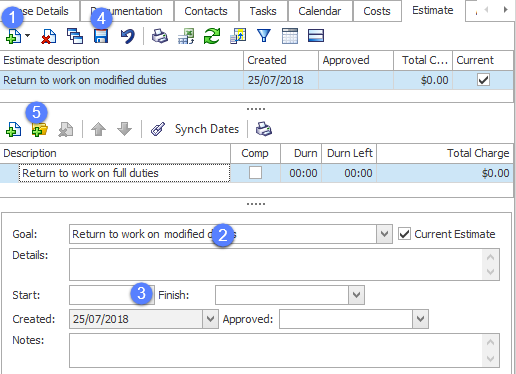Open the Approved date dropdown
Image resolution: width=516 pixels, height=374 pixels.
[x=420, y=319]
